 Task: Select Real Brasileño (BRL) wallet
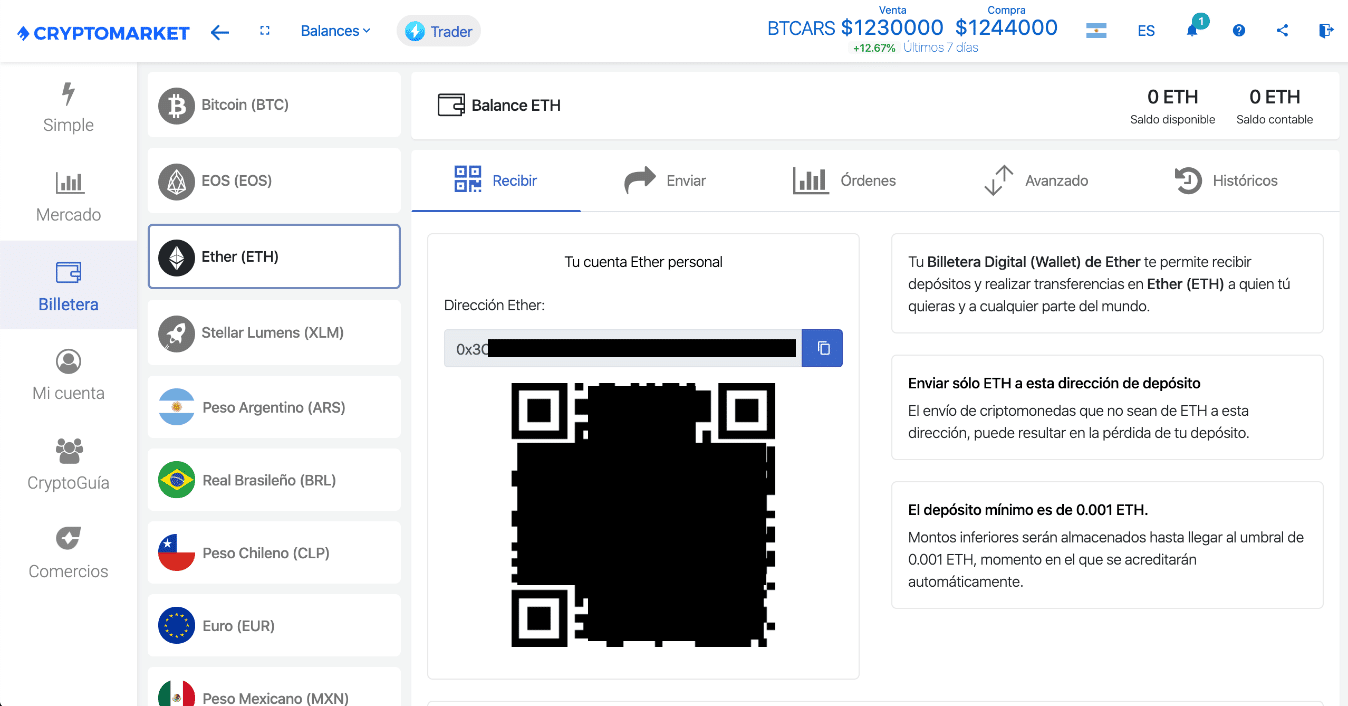coord(274,480)
